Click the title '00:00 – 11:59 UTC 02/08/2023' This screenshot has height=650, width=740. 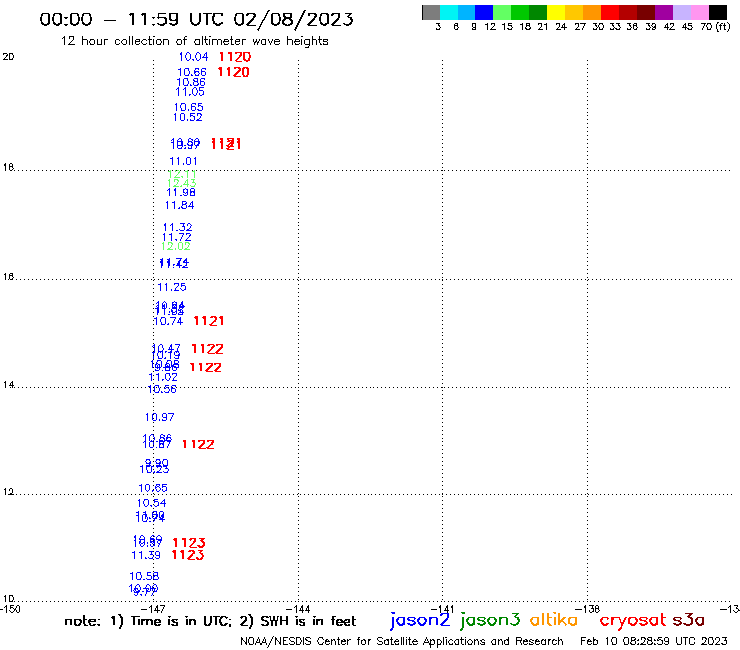pos(196,19)
